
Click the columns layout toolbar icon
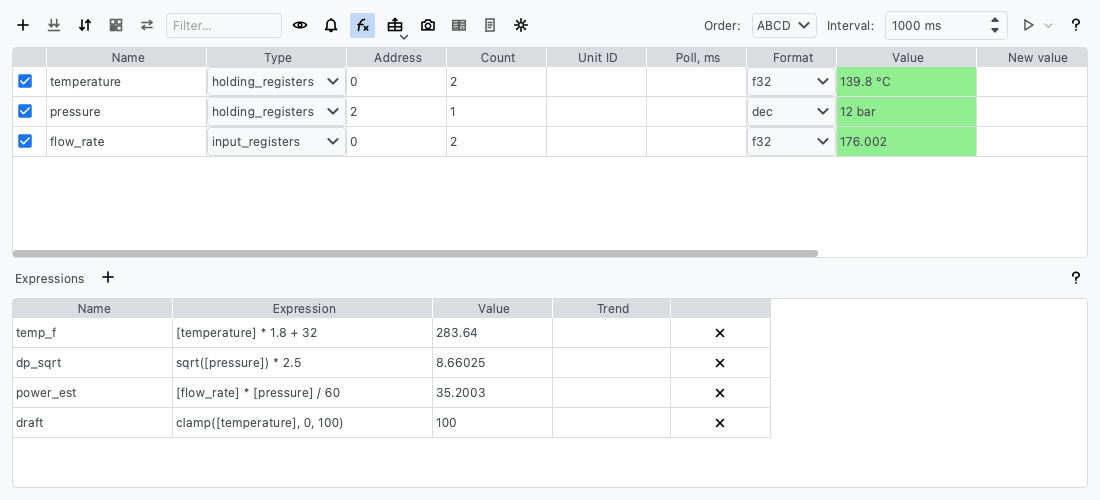[459, 25]
